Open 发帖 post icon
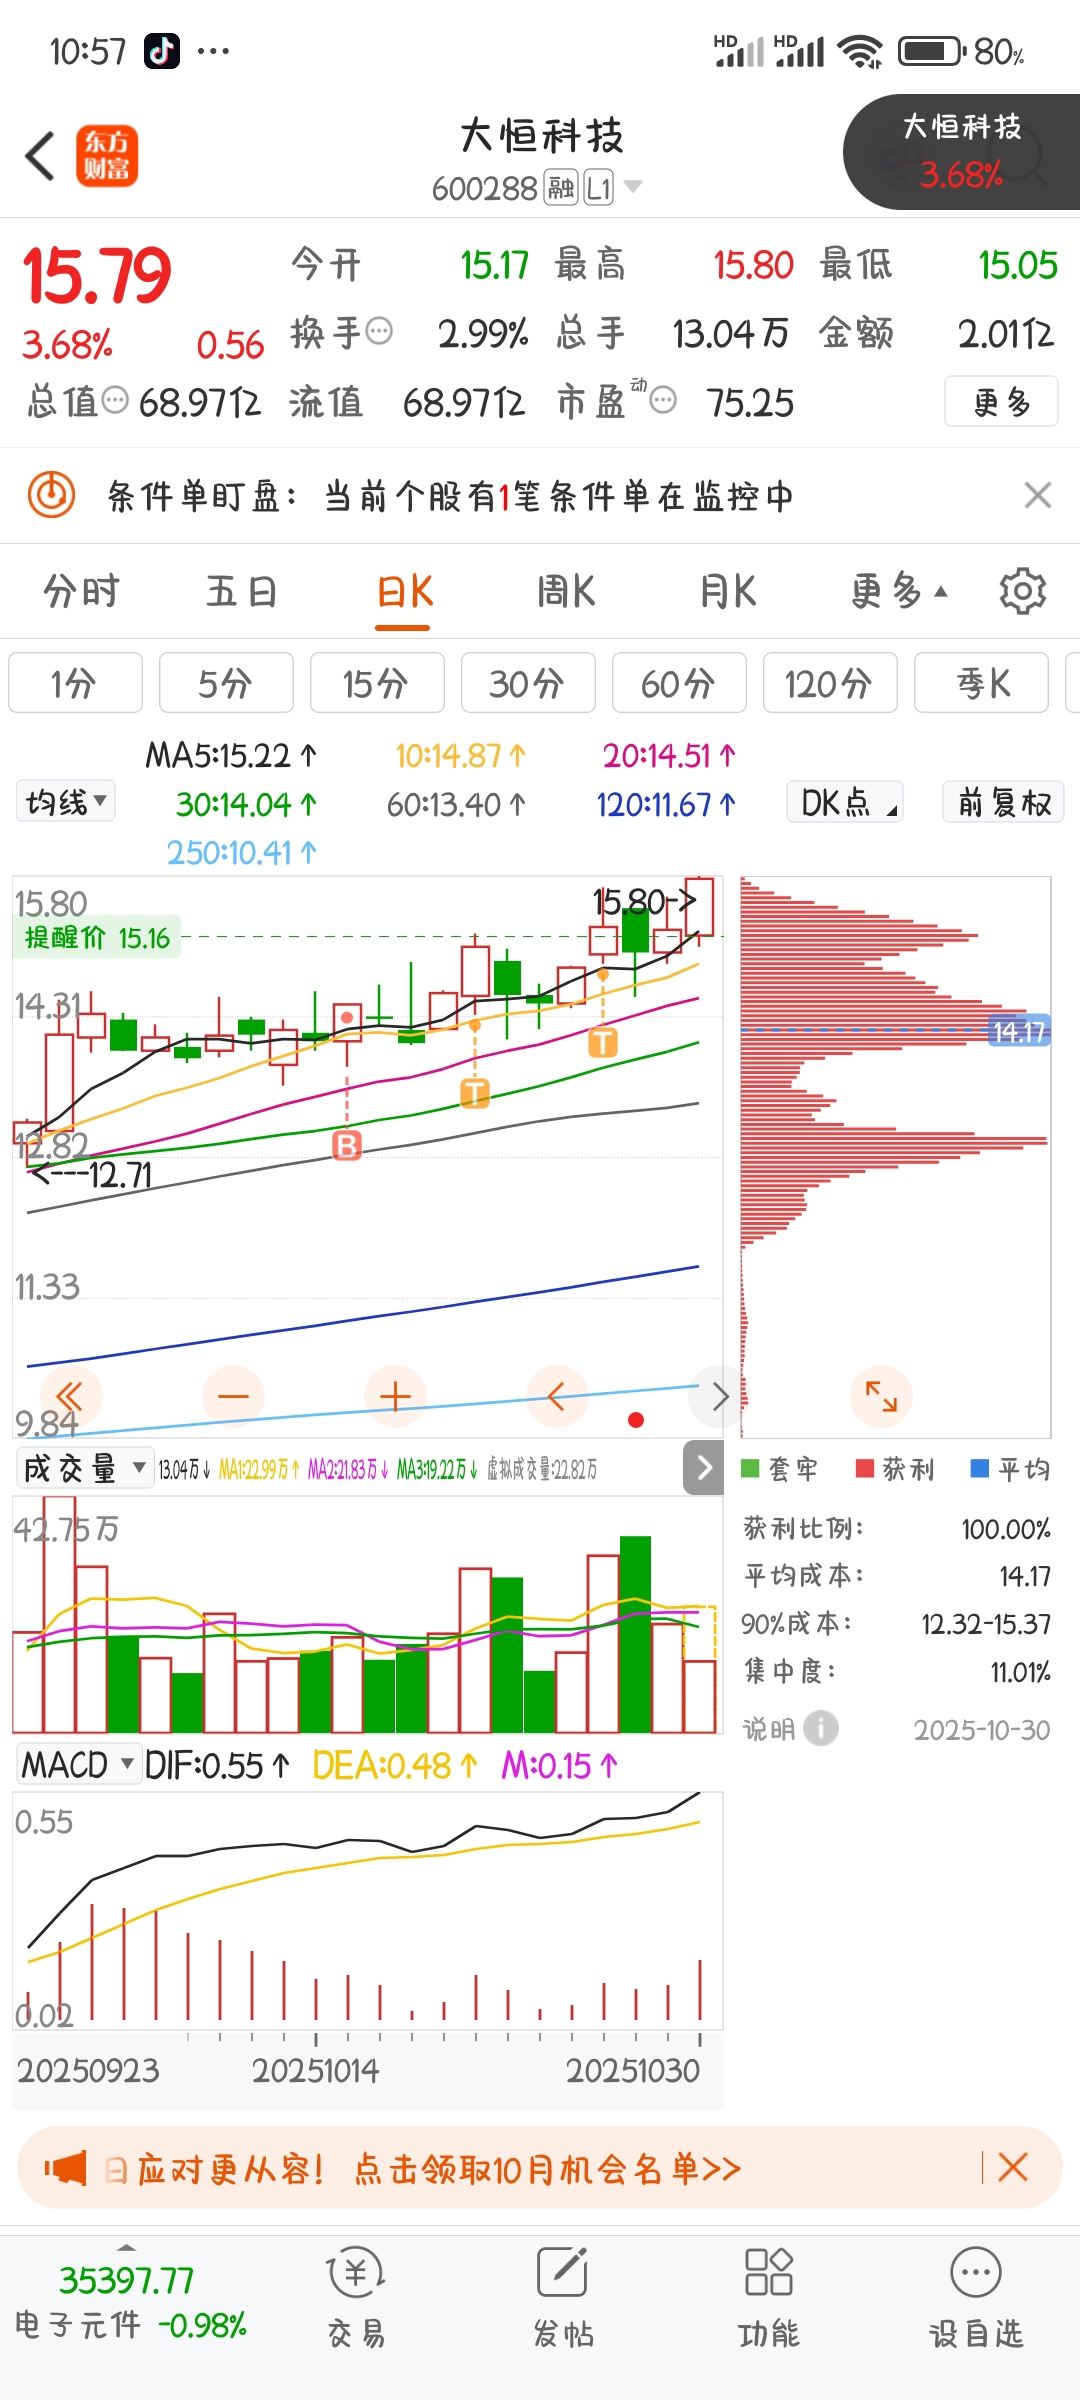The image size is (1080, 2400). 563,2296
